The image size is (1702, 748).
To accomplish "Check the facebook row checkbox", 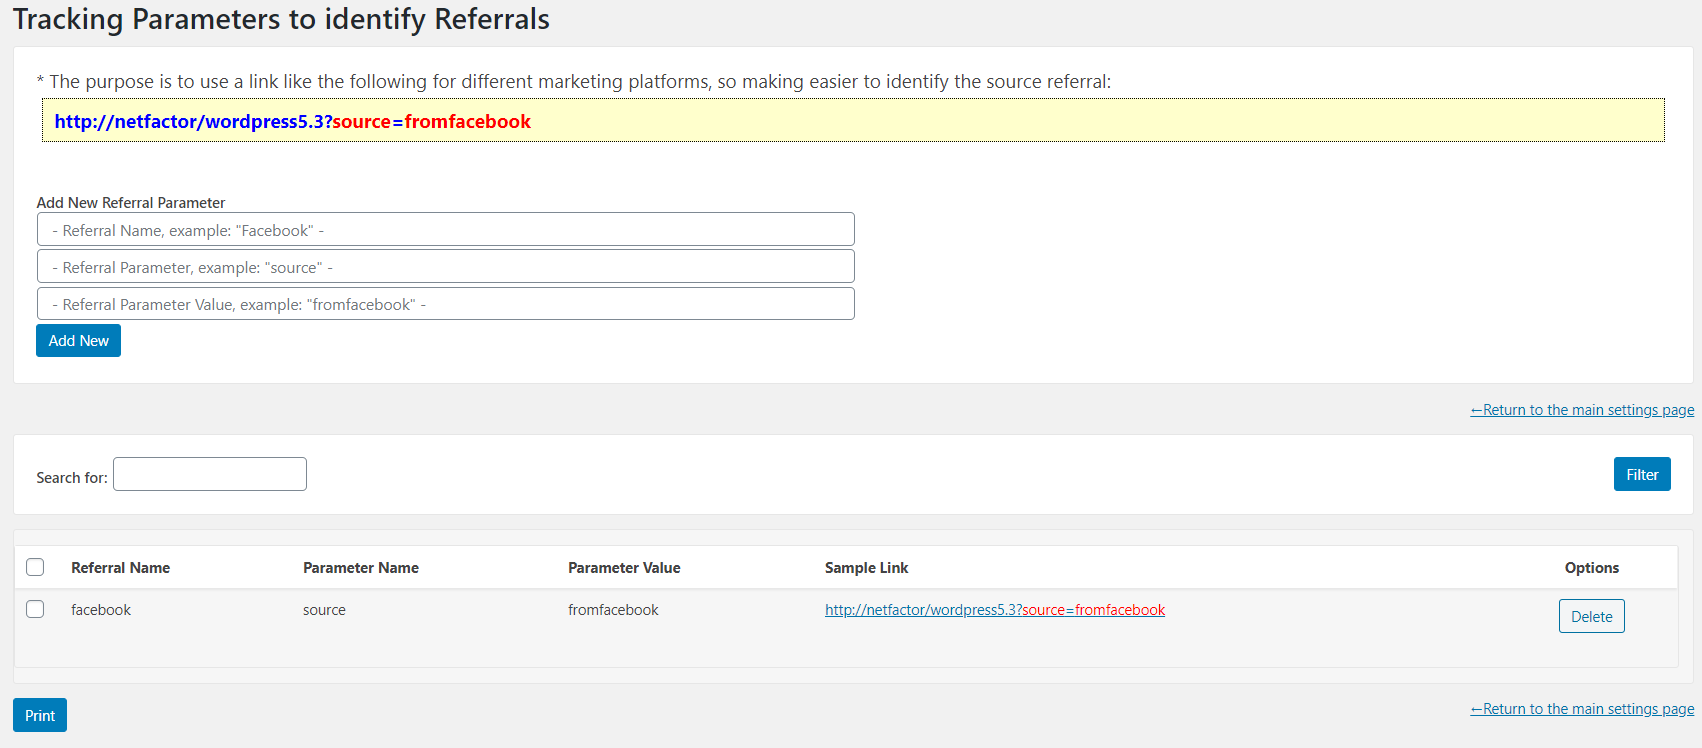I will point(35,609).
